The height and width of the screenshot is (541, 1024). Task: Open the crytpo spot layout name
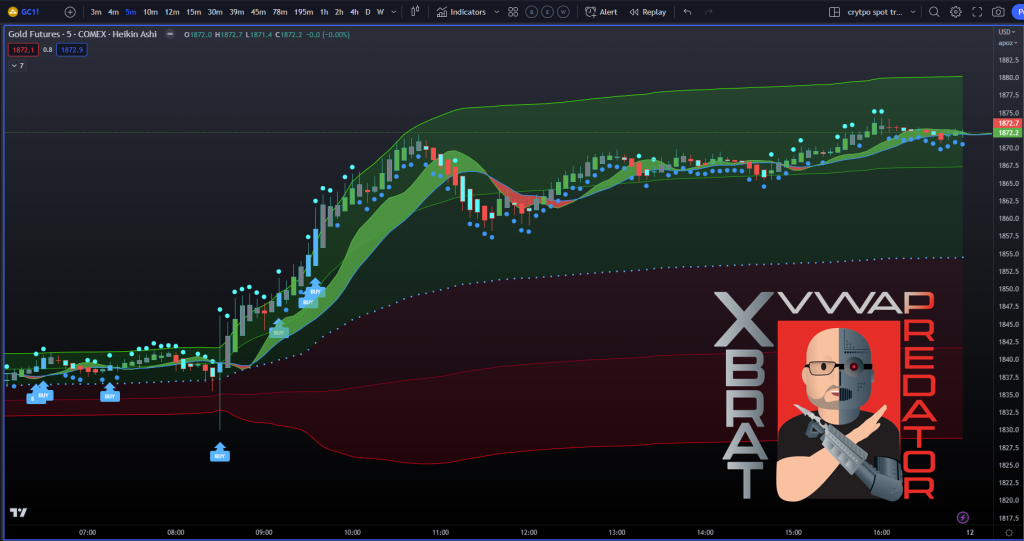coord(874,12)
